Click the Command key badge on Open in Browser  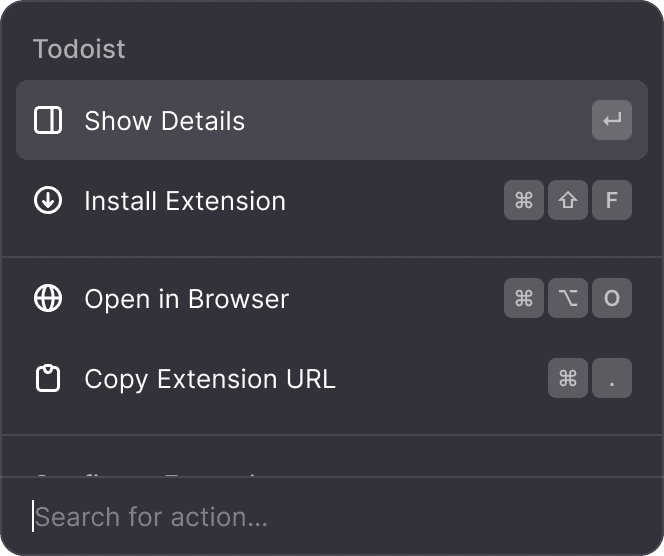pyautogui.click(x=524, y=299)
